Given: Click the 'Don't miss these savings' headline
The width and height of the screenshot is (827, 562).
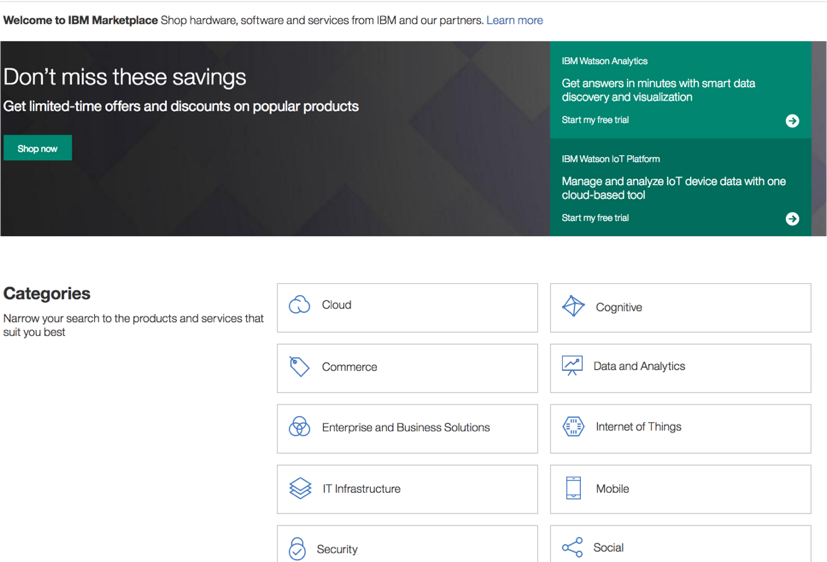Looking at the screenshot, I should (x=124, y=77).
